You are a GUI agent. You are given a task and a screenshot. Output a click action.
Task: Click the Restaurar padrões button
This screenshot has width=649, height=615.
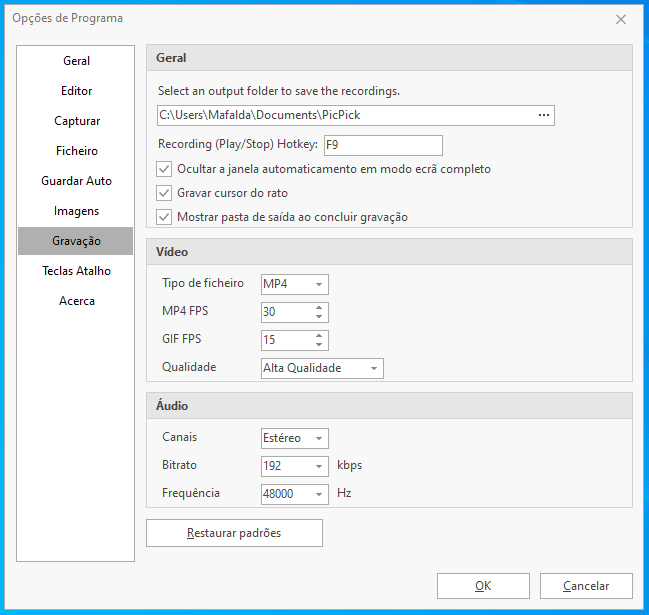click(x=234, y=533)
